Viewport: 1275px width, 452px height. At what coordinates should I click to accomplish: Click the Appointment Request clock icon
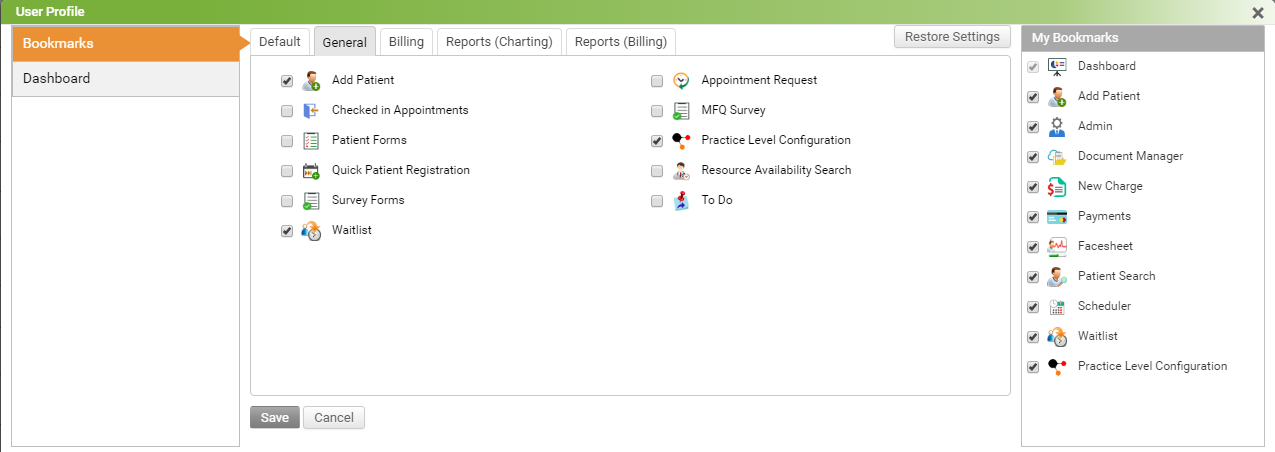point(681,81)
